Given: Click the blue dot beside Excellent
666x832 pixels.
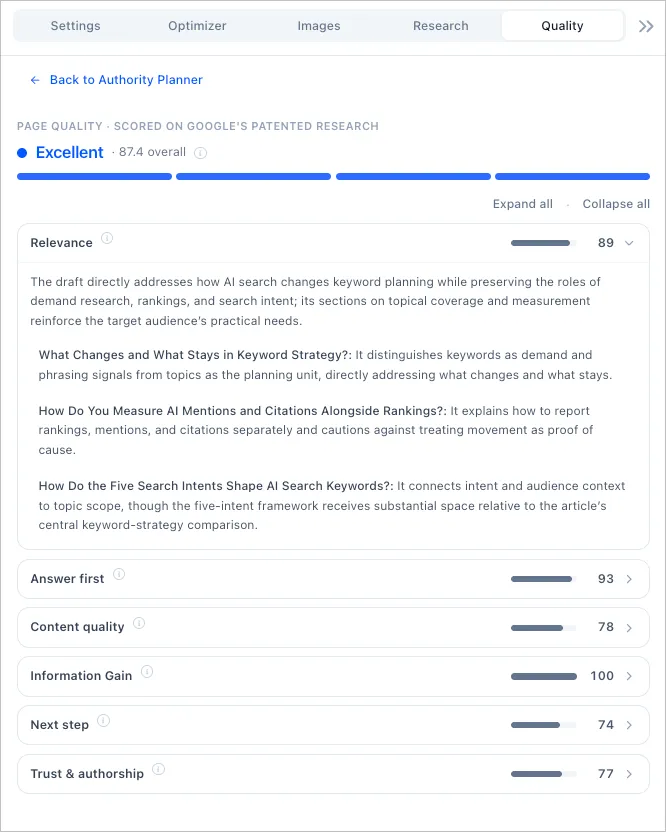Looking at the screenshot, I should coord(22,153).
